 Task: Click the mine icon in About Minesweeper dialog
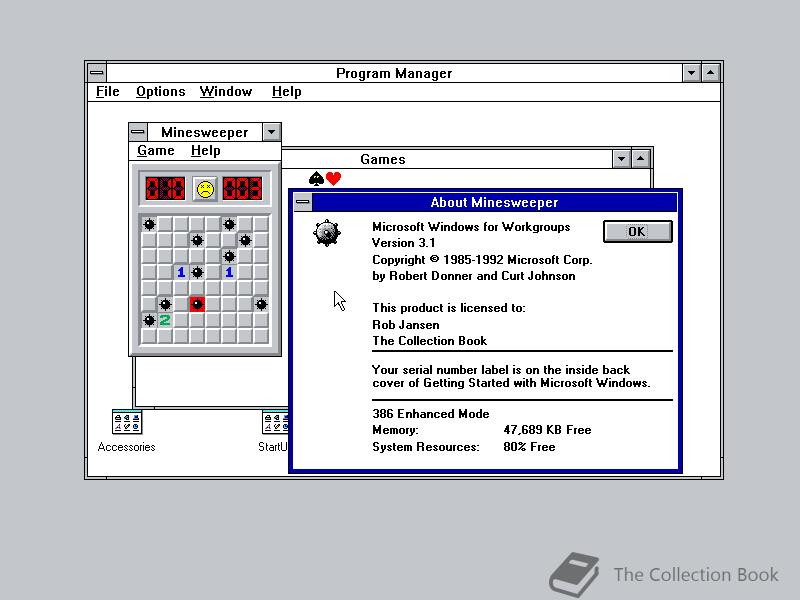click(x=327, y=233)
